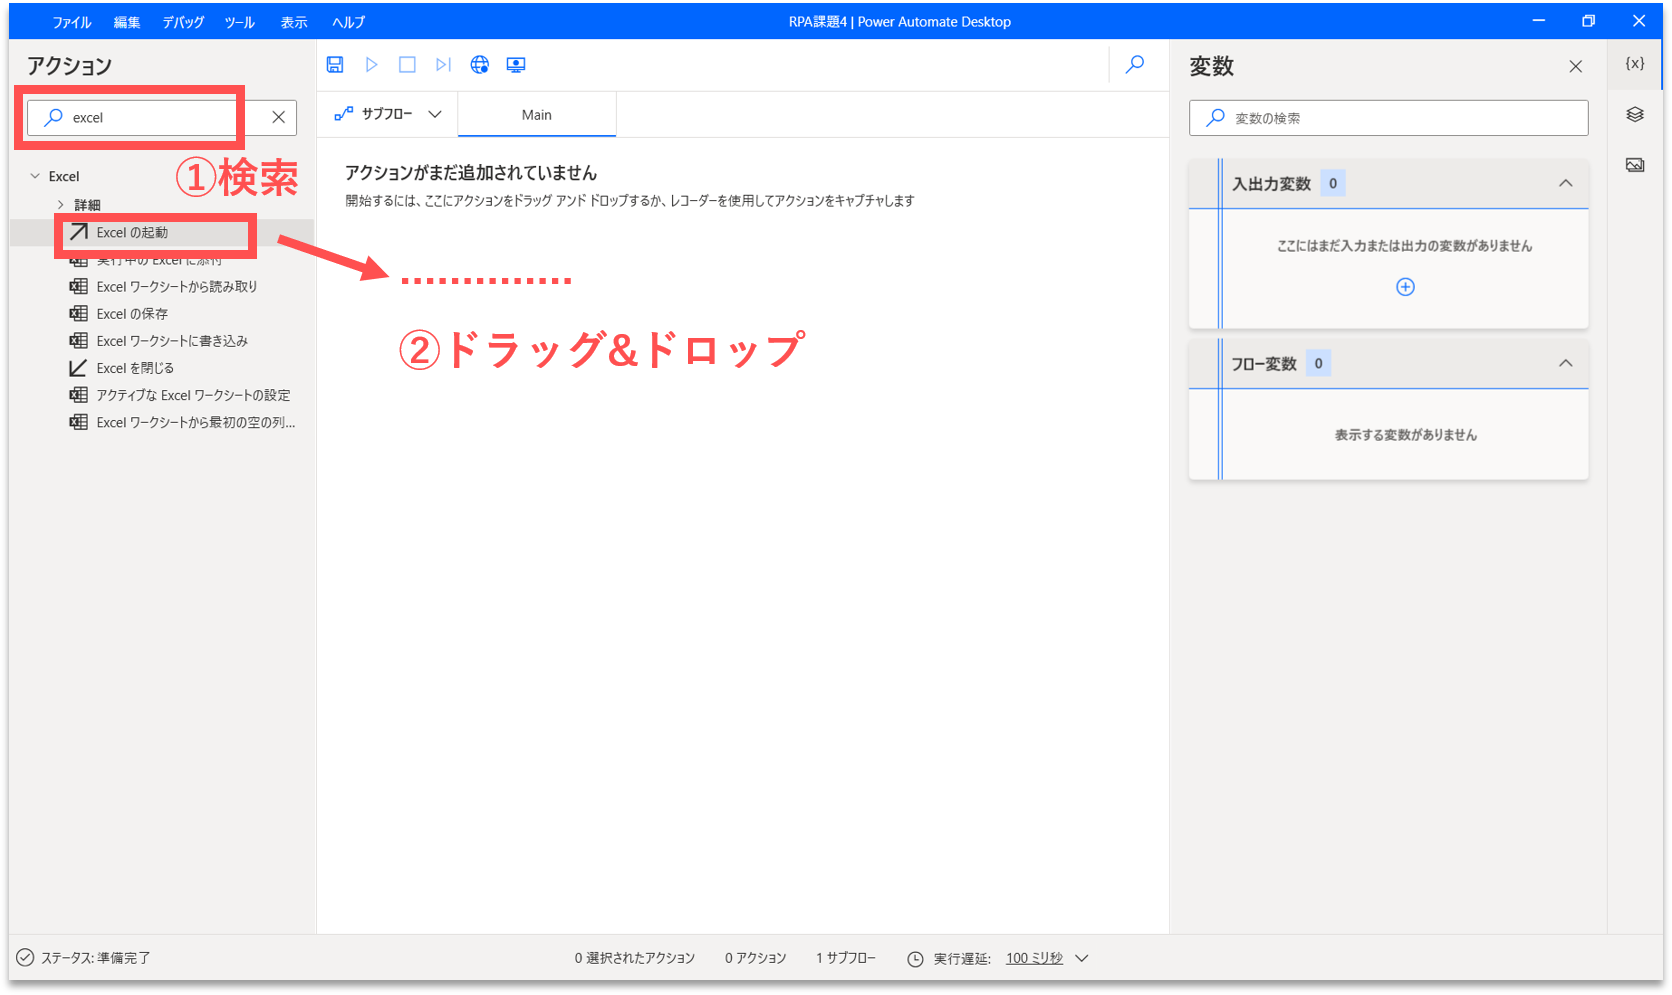Collapse the 入出力変数 section
This screenshot has height=995, width=1672.
pyautogui.click(x=1565, y=184)
